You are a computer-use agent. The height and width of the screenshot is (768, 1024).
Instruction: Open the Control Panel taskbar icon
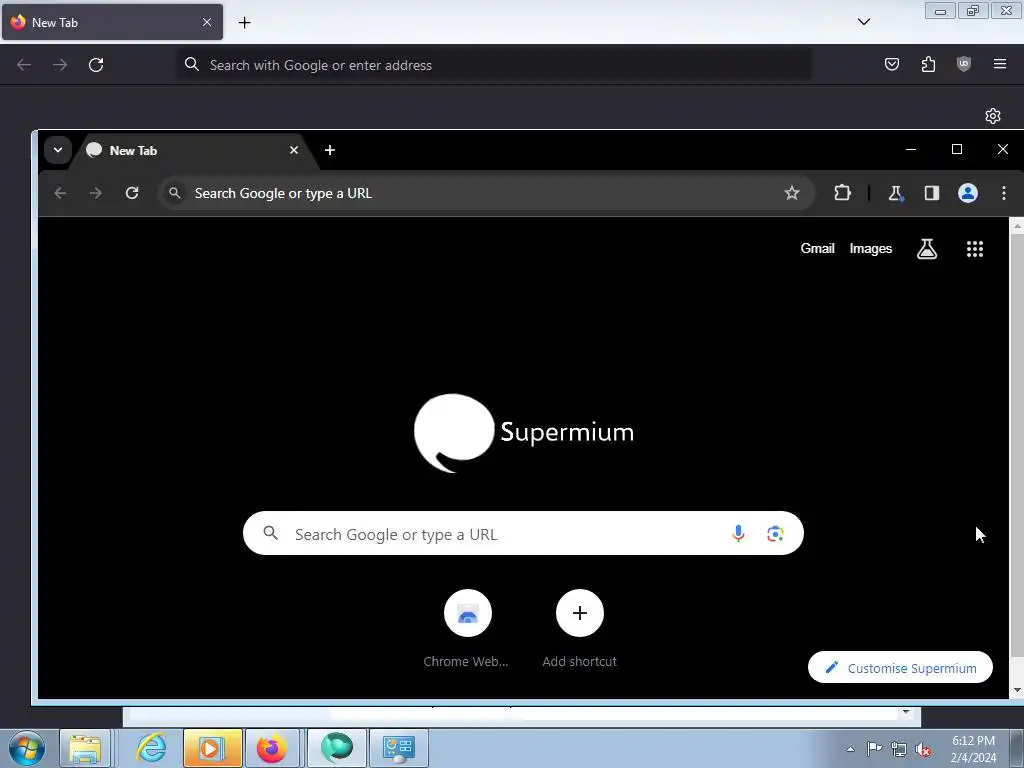pyautogui.click(x=399, y=748)
